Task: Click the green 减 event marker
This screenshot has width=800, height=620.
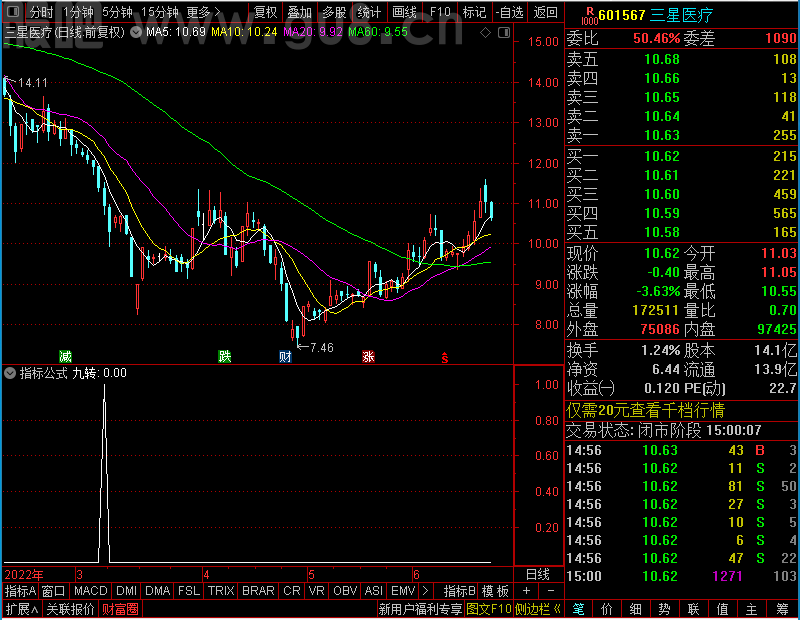Action: [x=65, y=356]
